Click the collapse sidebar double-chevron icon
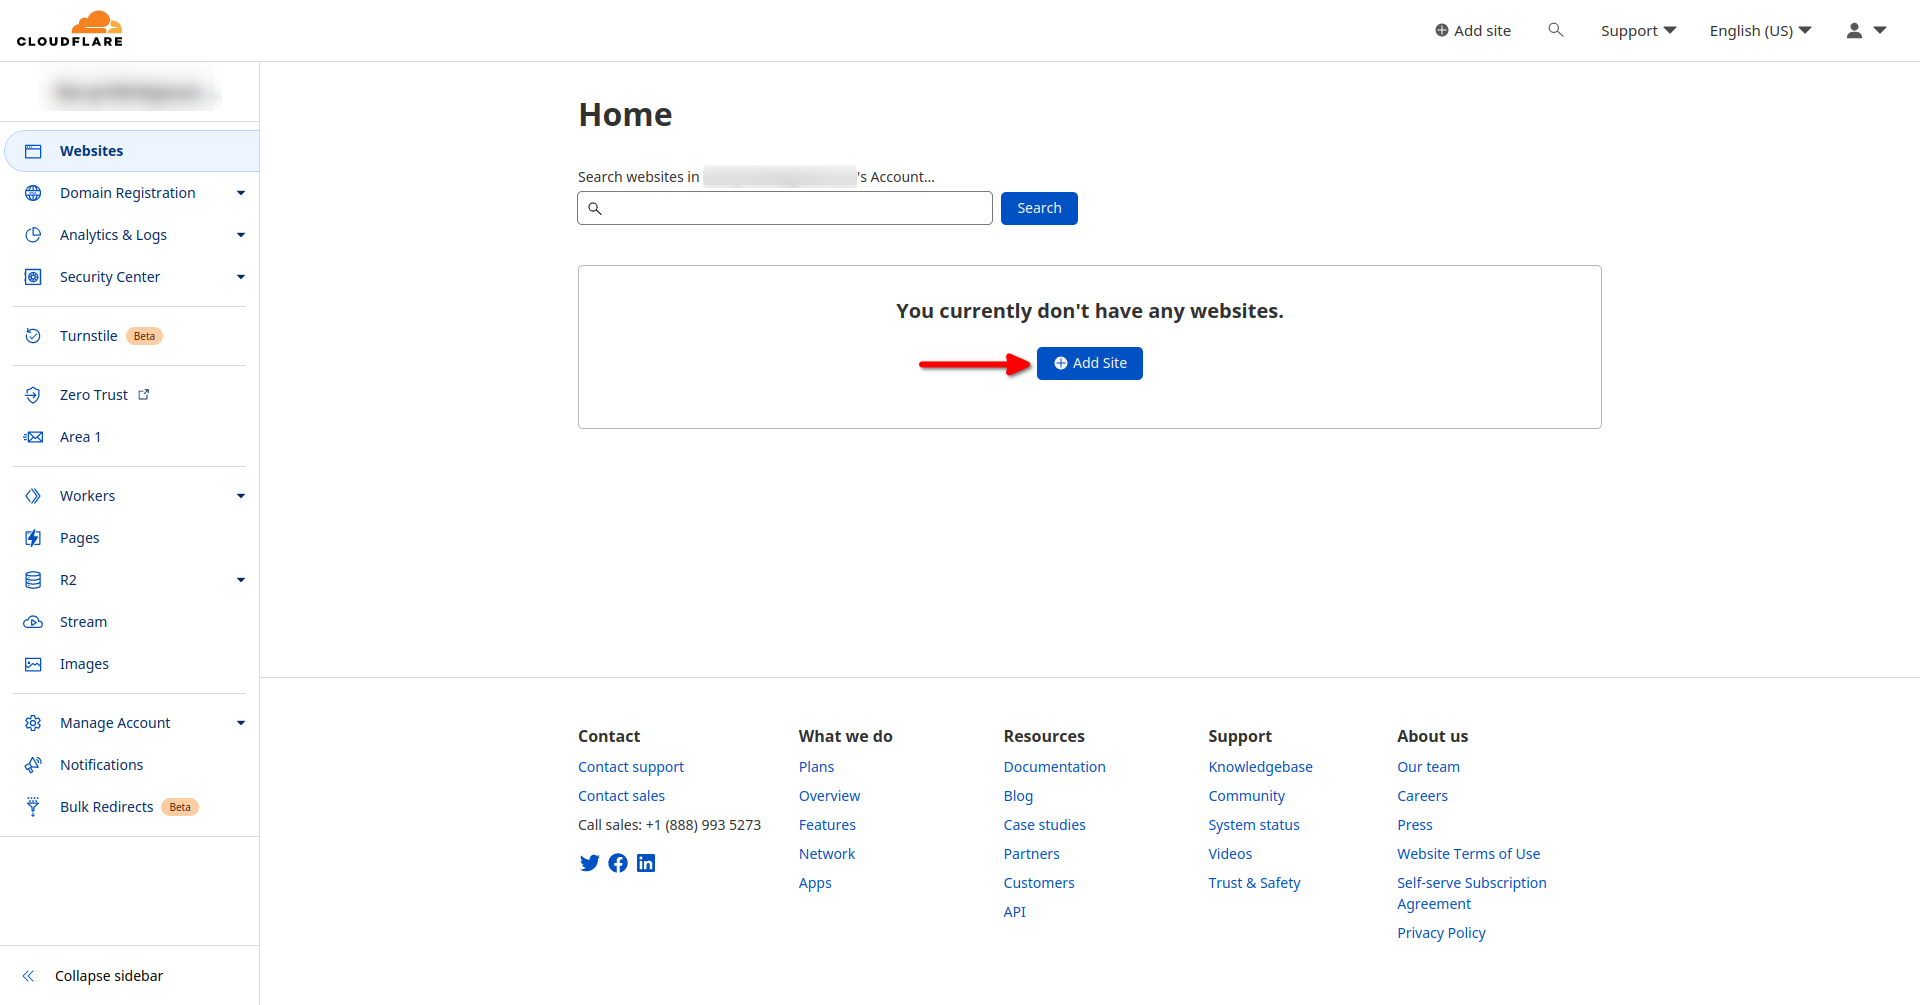 click(x=28, y=976)
